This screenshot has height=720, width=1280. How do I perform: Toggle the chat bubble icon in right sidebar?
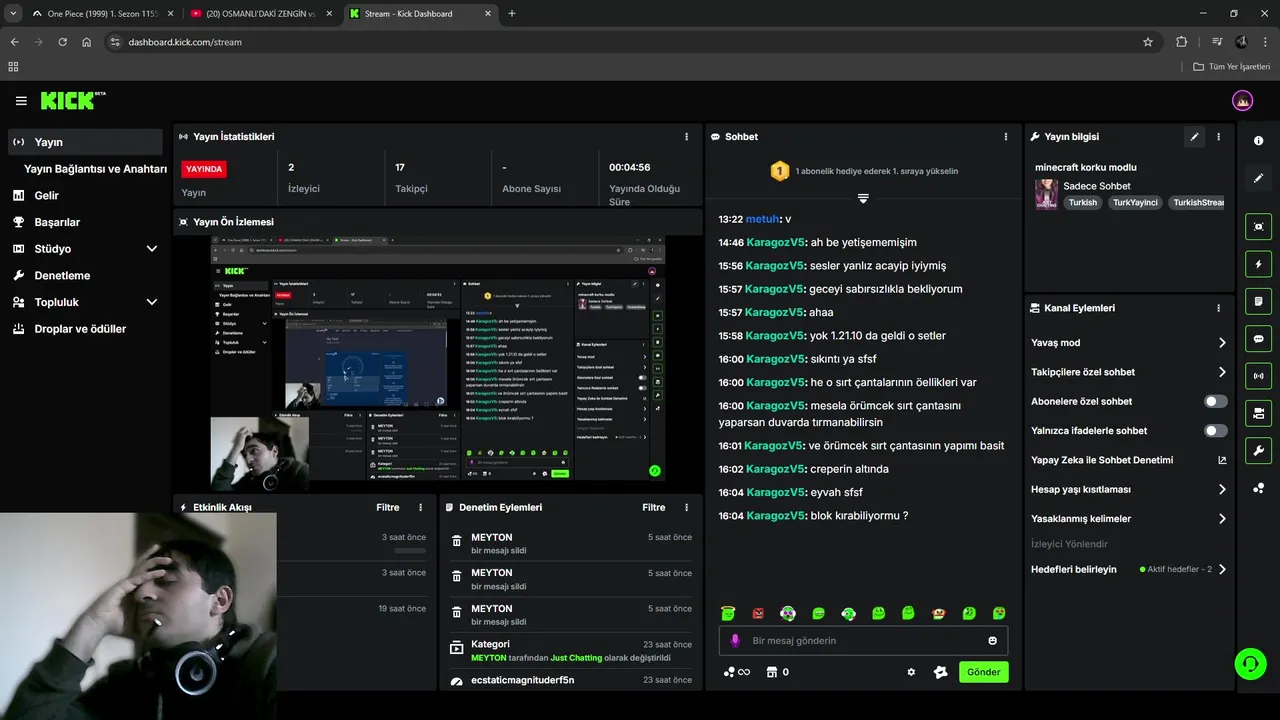coord(1259,338)
